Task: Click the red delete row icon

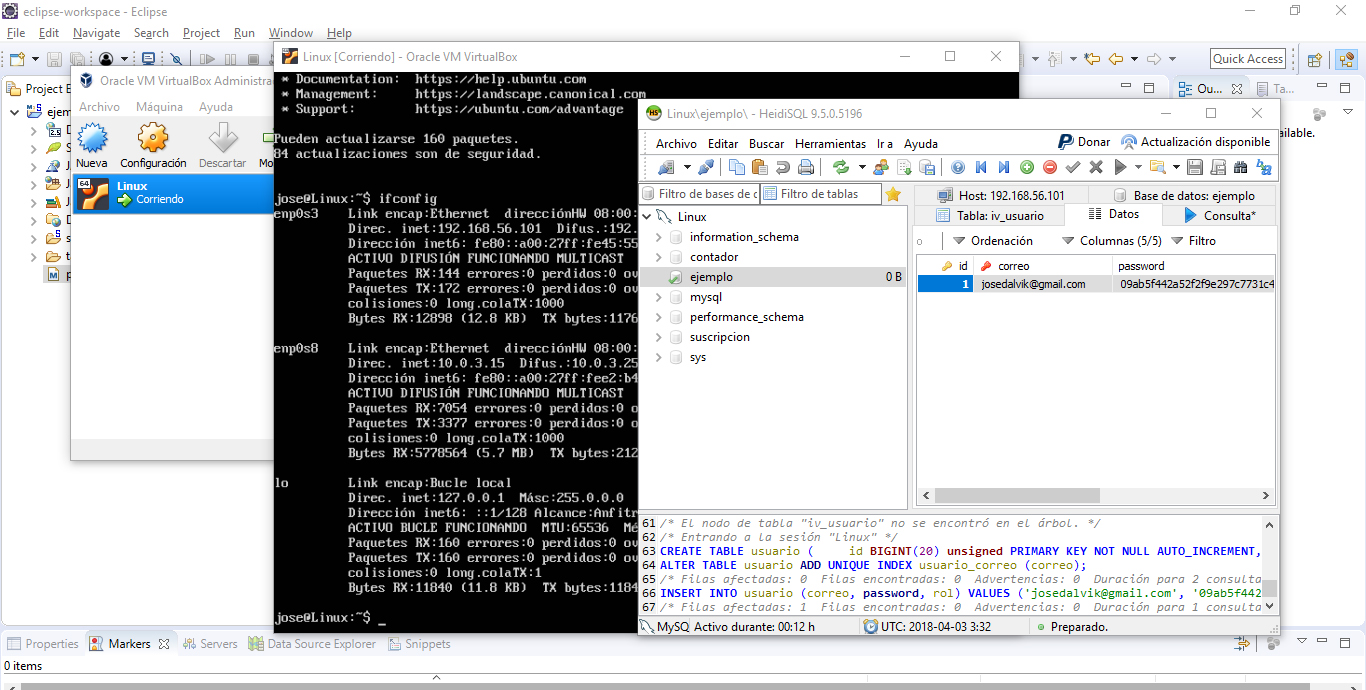Action: [x=1050, y=167]
